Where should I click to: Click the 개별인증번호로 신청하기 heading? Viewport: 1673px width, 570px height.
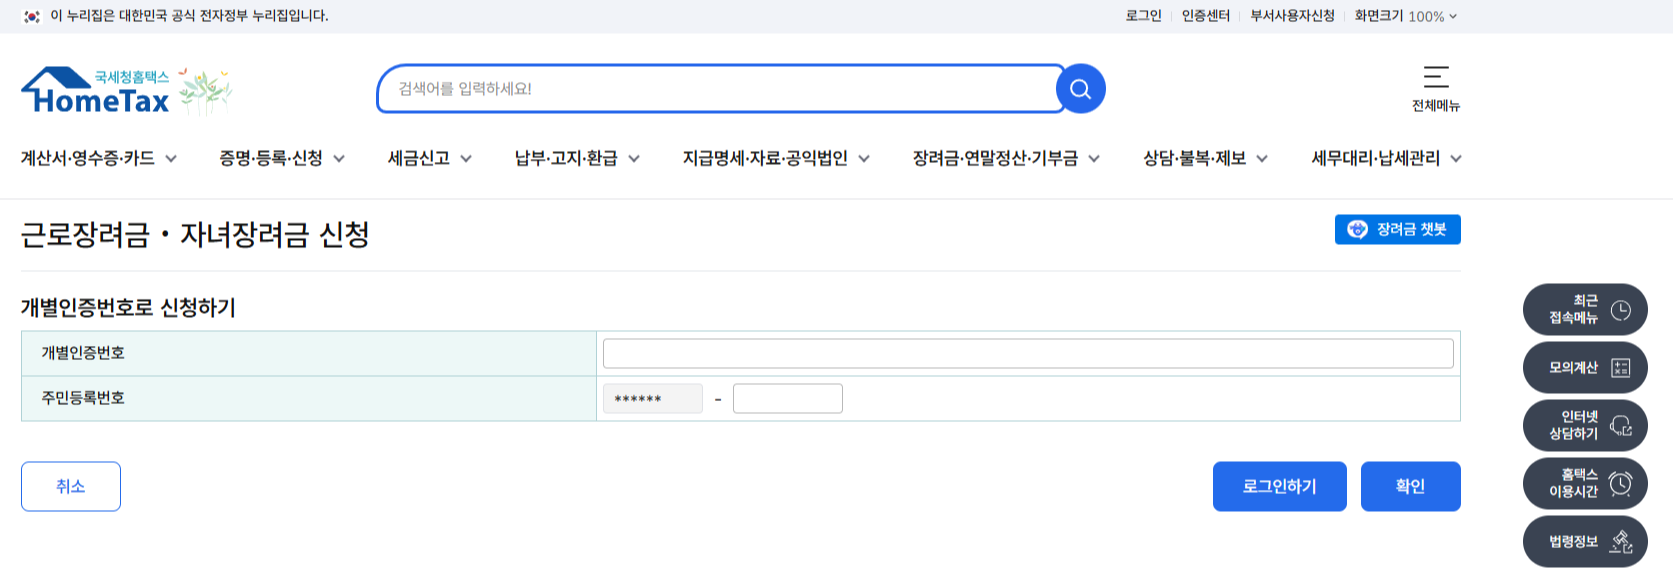tap(128, 307)
